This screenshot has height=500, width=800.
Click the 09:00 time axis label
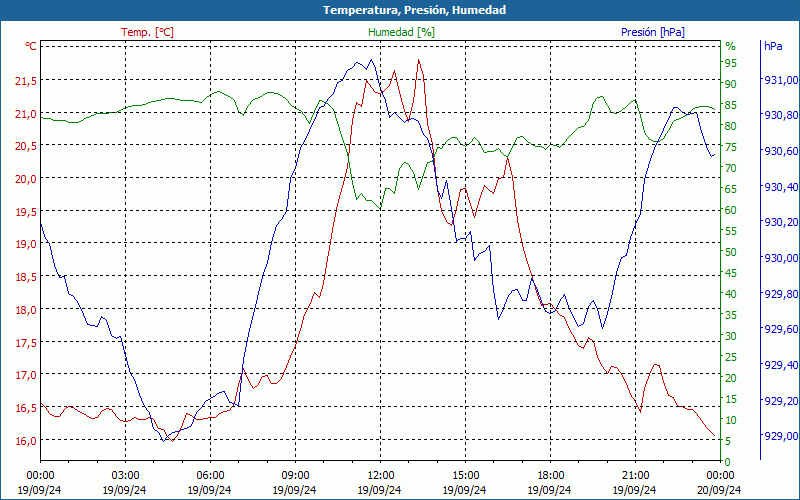[x=295, y=476]
